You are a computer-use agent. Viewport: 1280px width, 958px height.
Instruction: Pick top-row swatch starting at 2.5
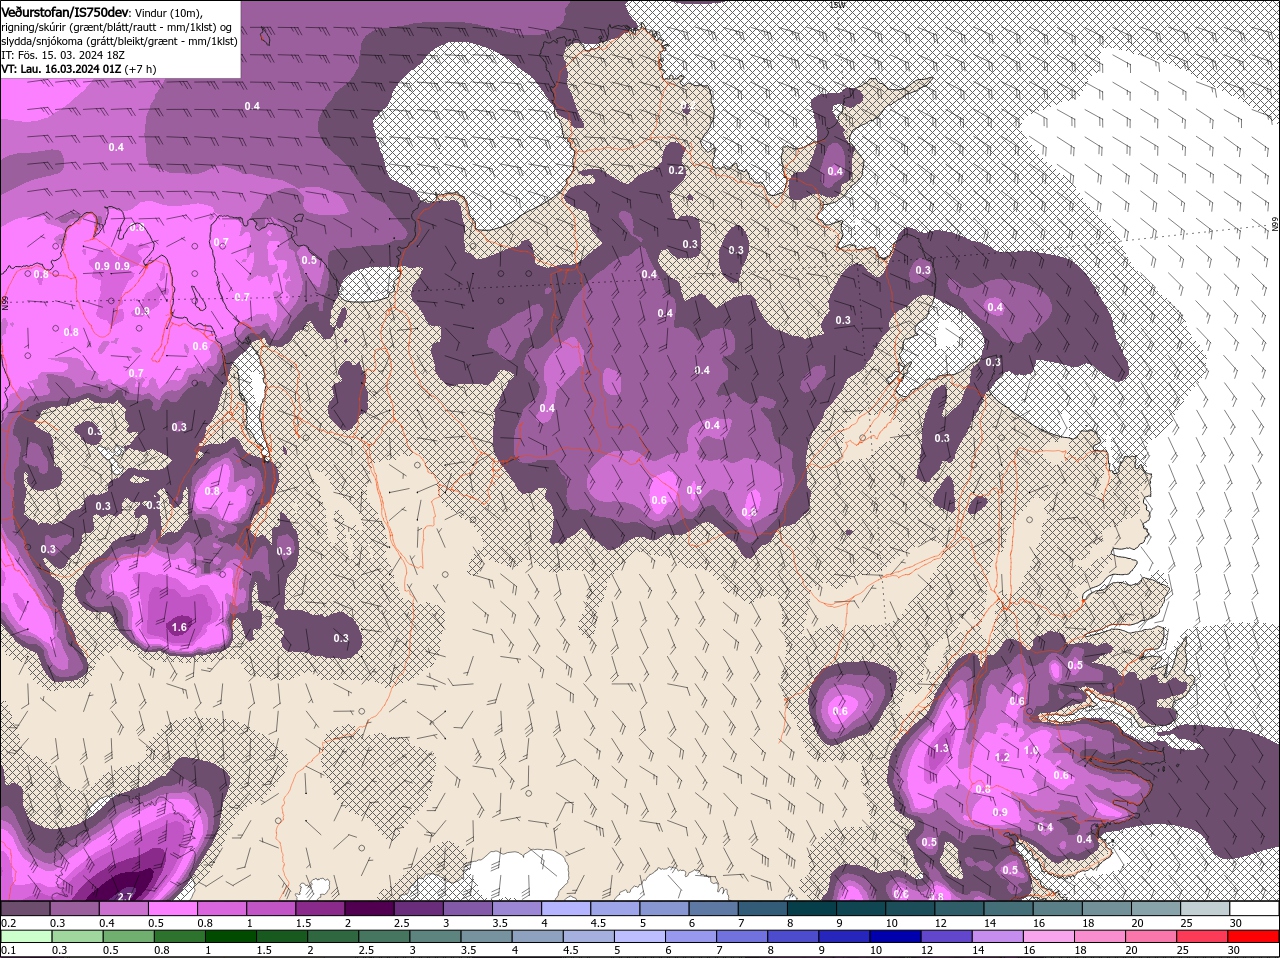[x=417, y=908]
